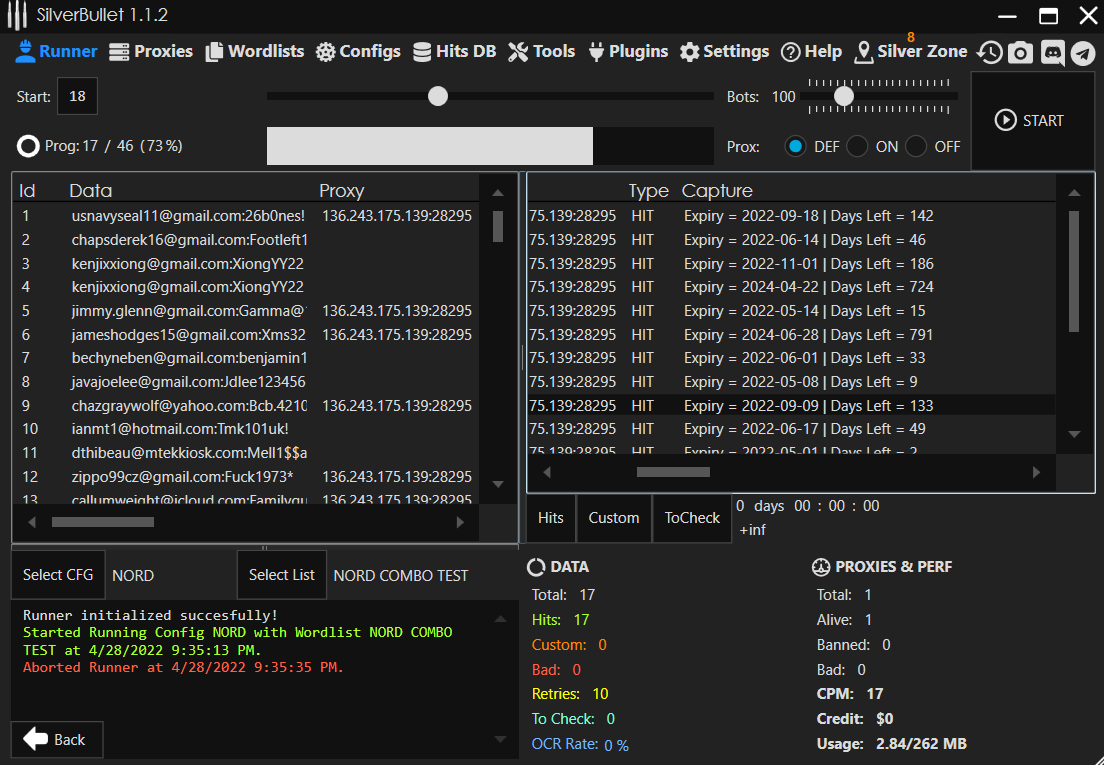Switch to the ToCheck tab
The height and width of the screenshot is (765, 1104).
click(x=692, y=518)
